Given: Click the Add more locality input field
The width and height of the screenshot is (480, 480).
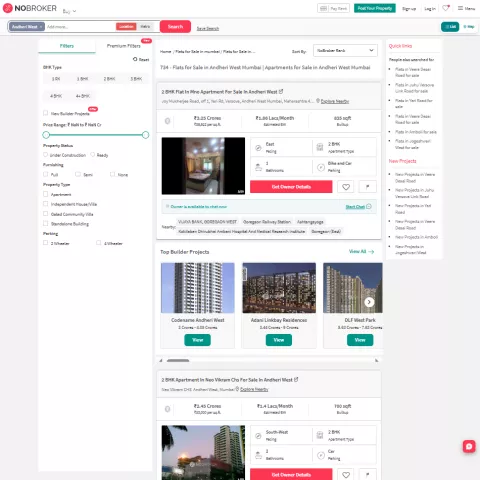Looking at the screenshot, I should click(x=80, y=27).
